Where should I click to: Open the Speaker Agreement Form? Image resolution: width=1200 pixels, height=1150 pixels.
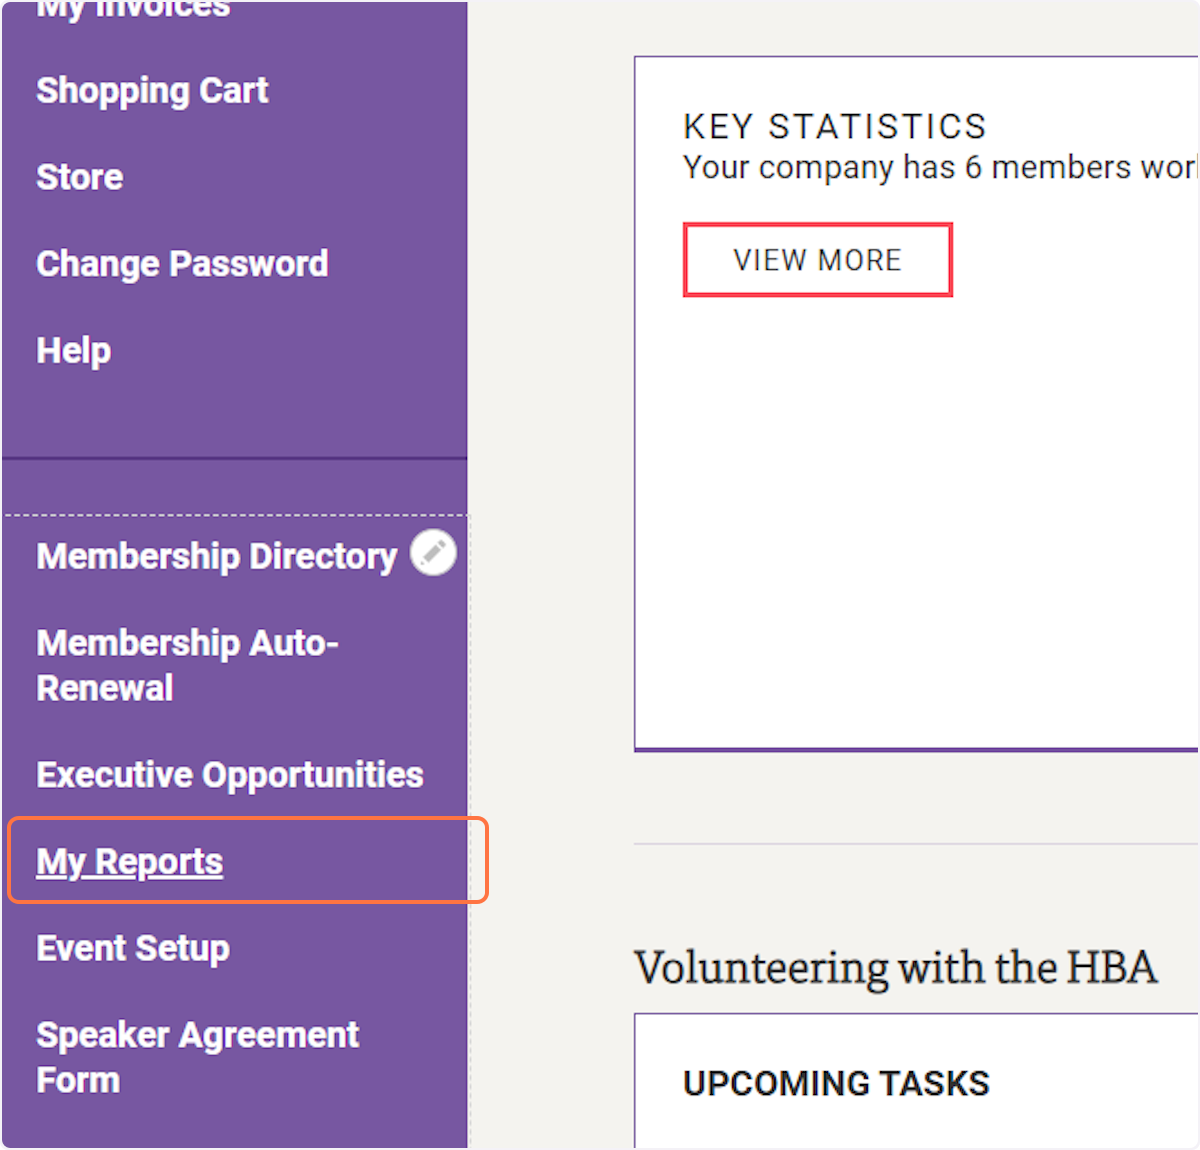tap(197, 1057)
